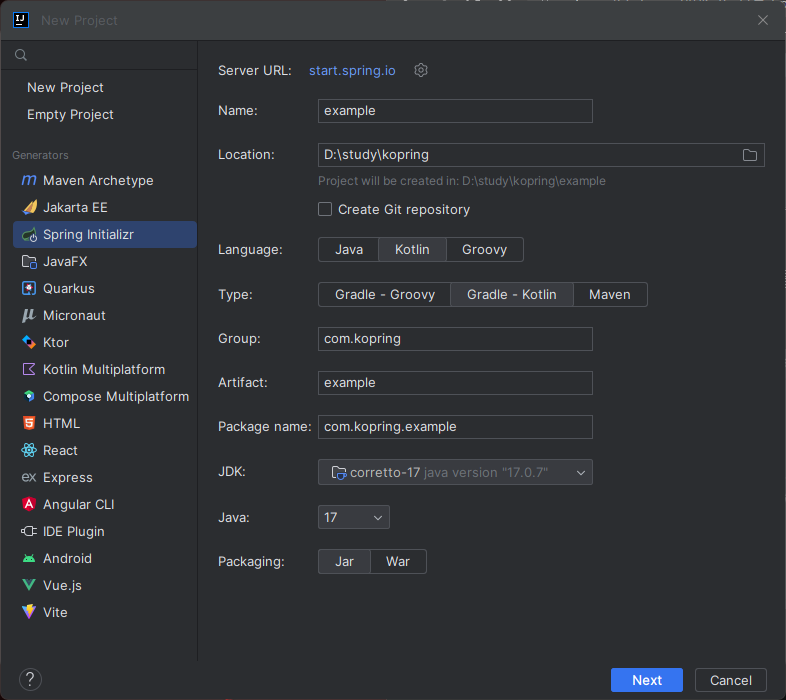The image size is (786, 700).
Task: Click the Express ex icon
Action: 29,477
